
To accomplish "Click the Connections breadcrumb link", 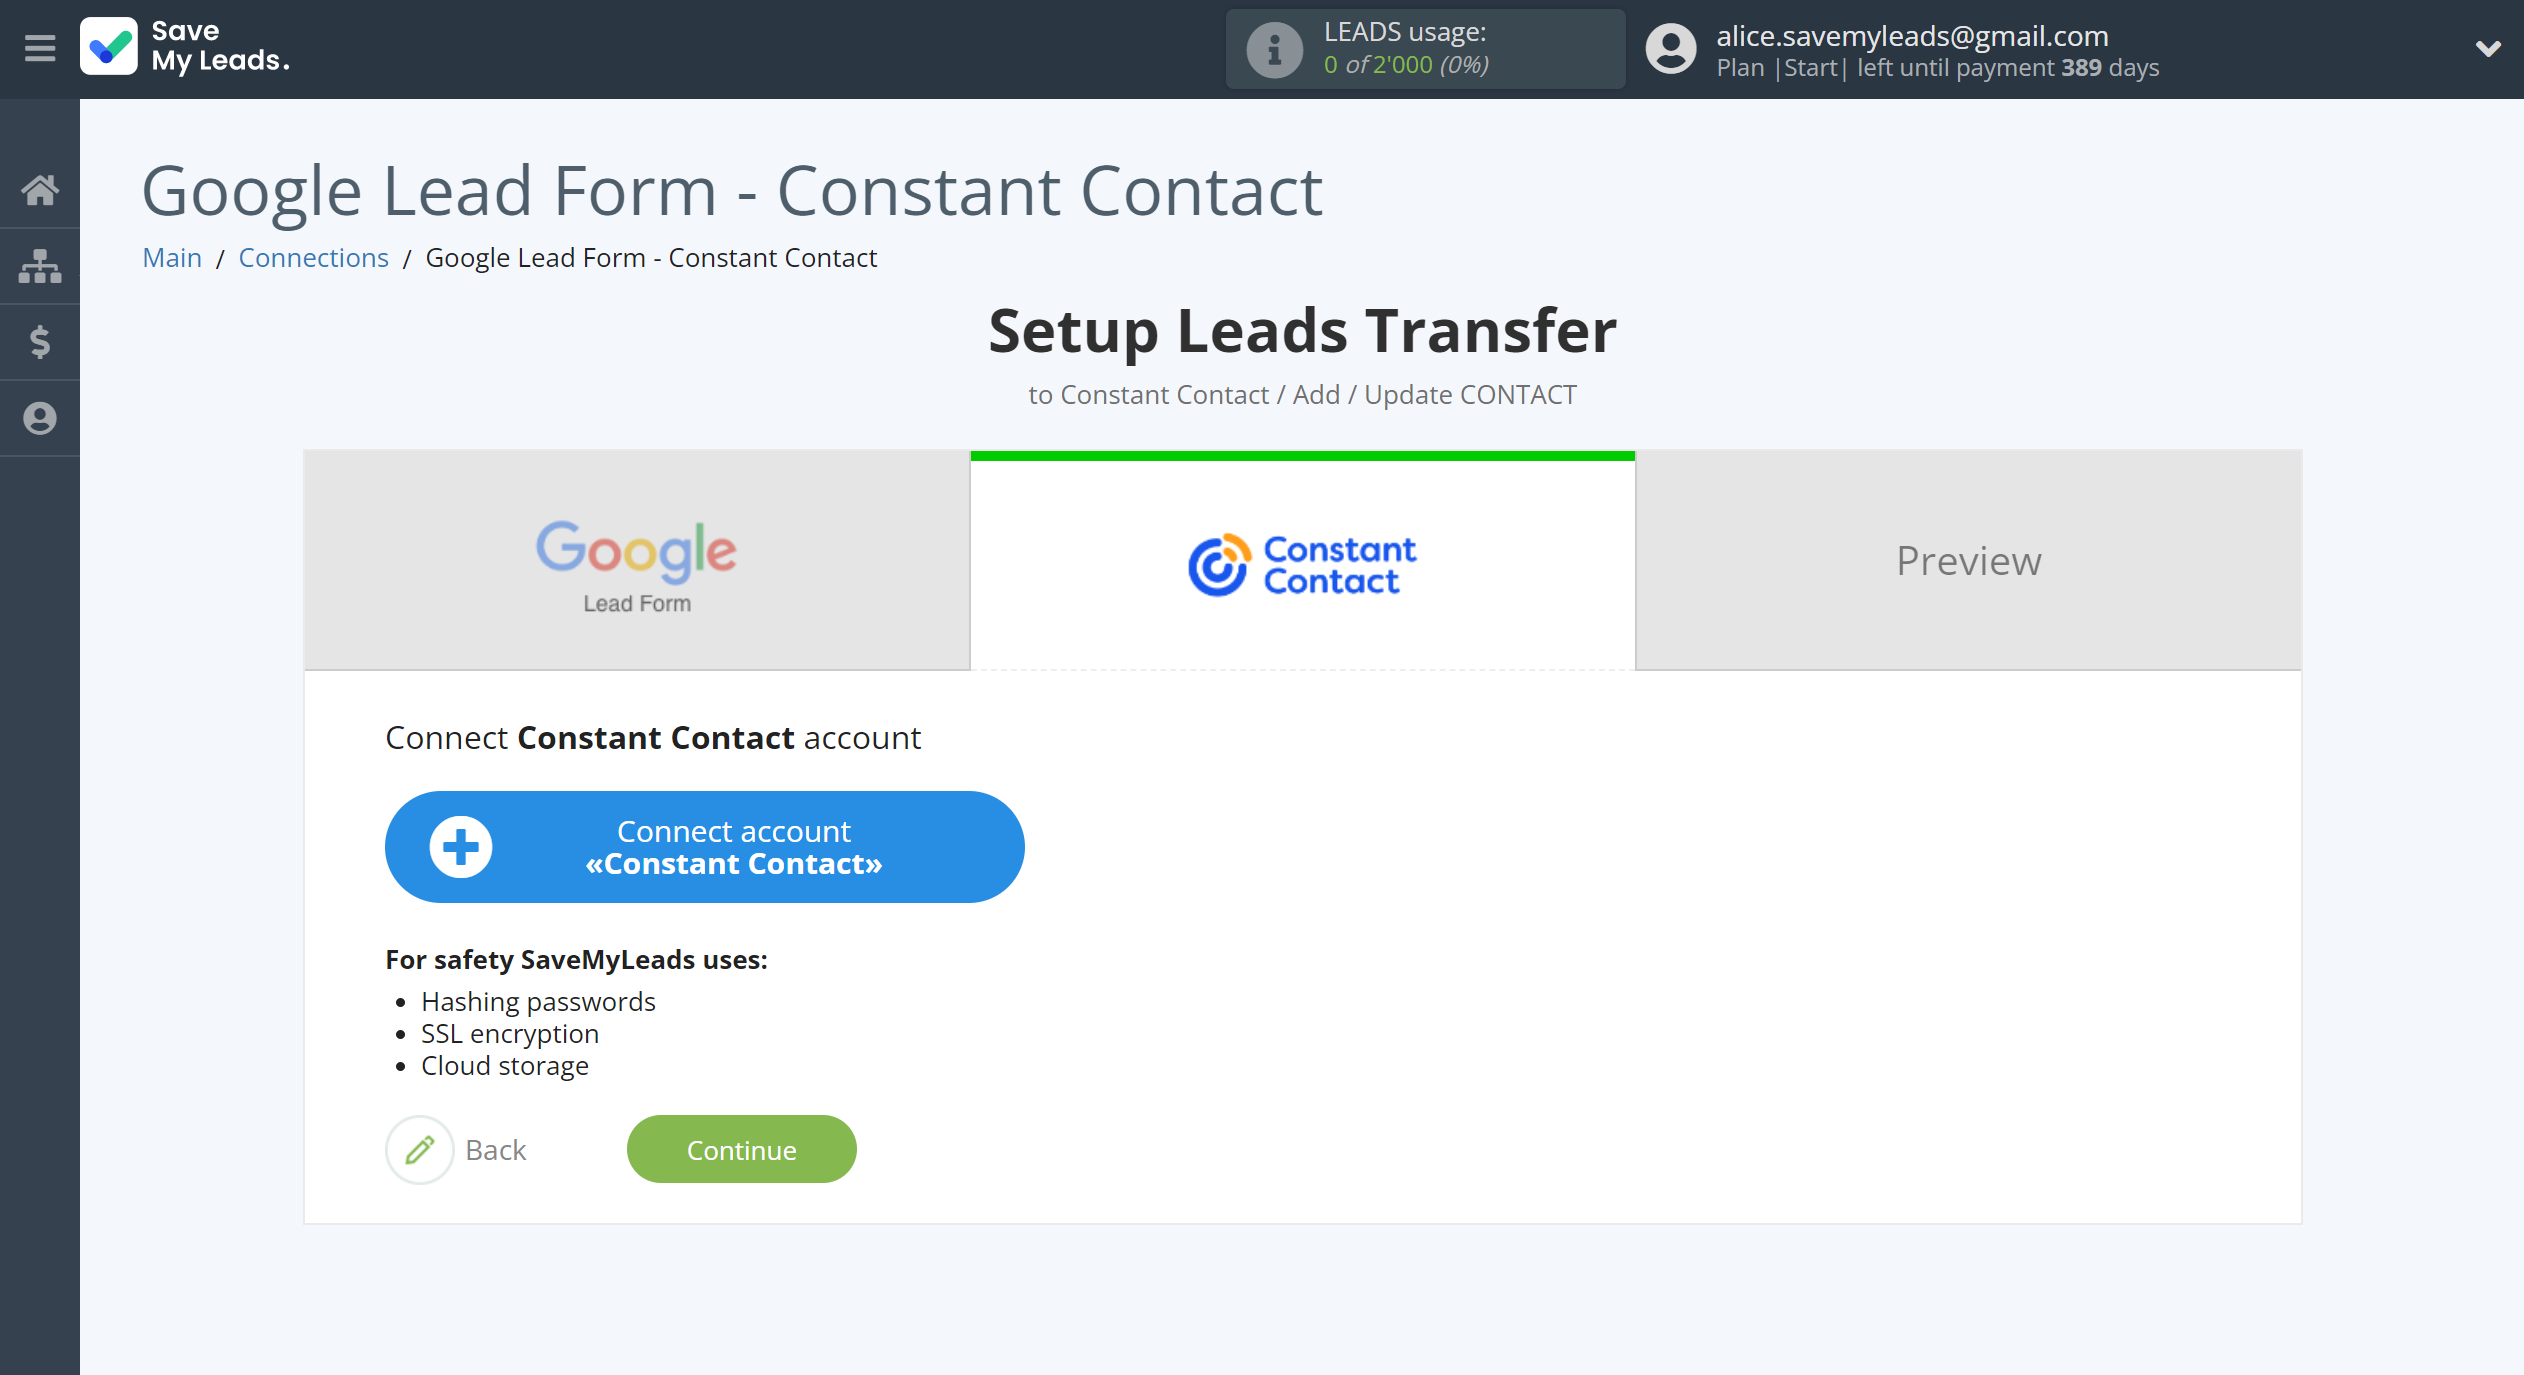I will pyautogui.click(x=313, y=256).
